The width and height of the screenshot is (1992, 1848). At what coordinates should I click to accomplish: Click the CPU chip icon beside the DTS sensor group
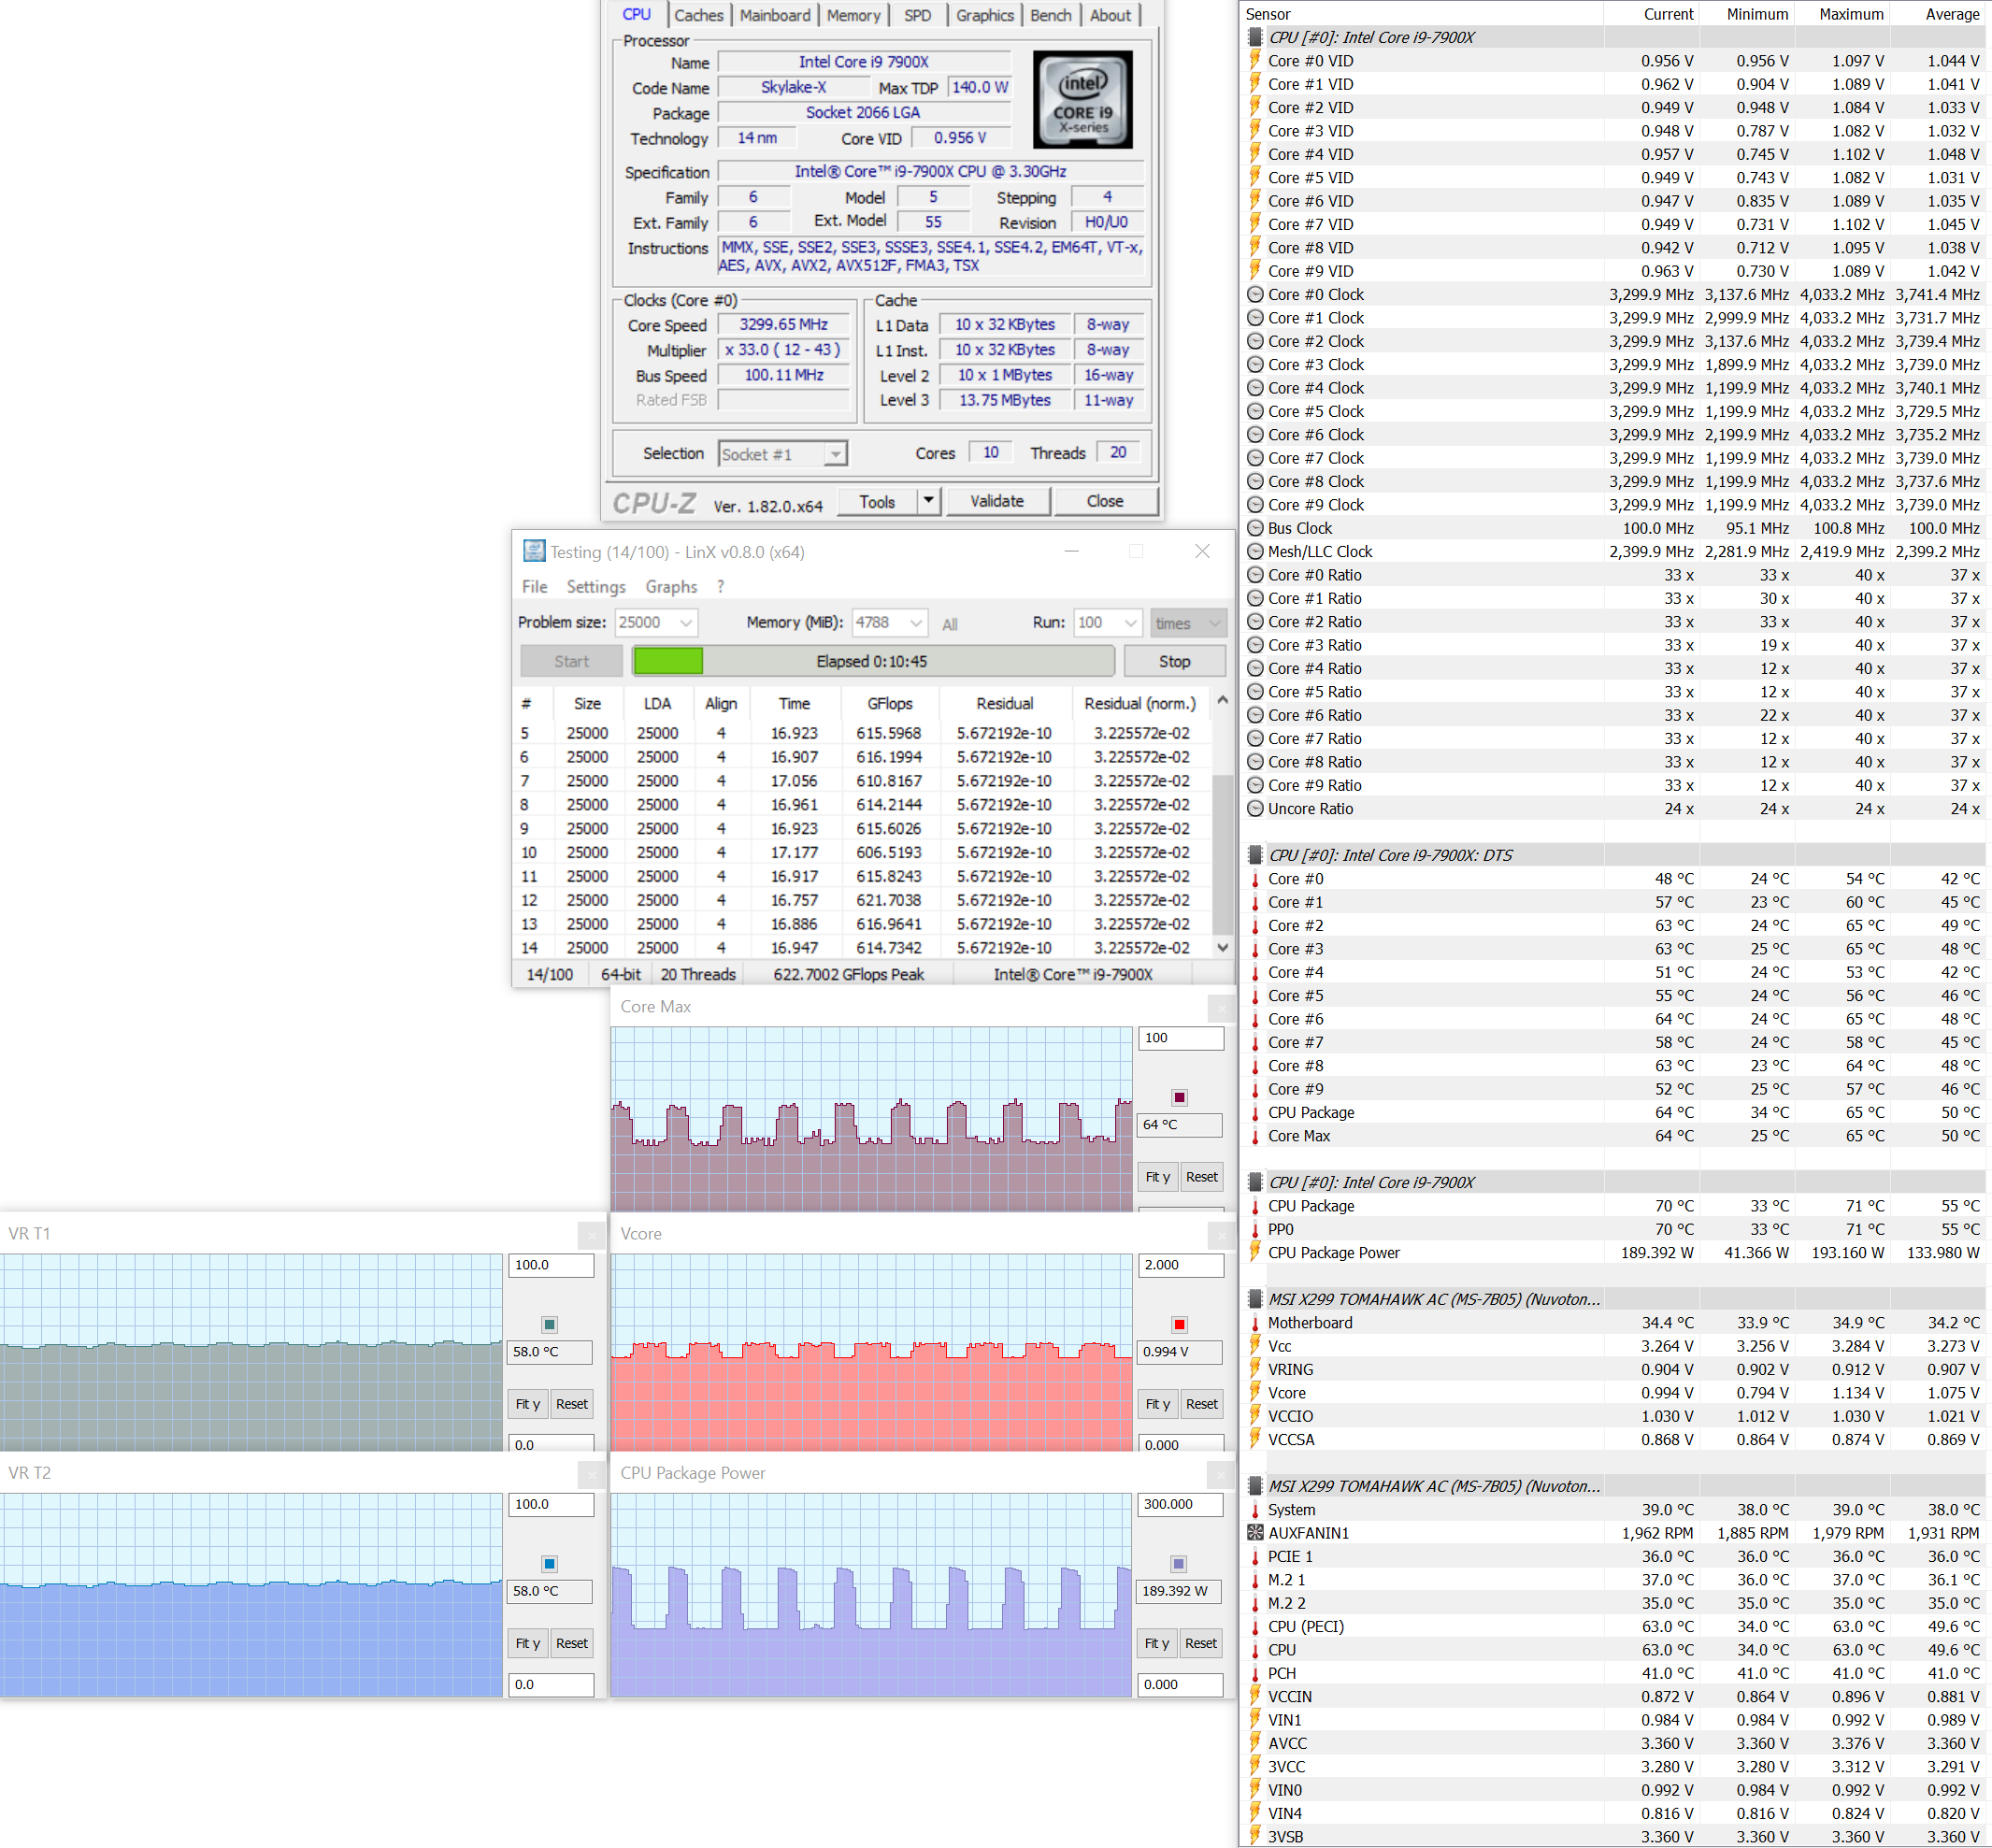click(x=1255, y=855)
